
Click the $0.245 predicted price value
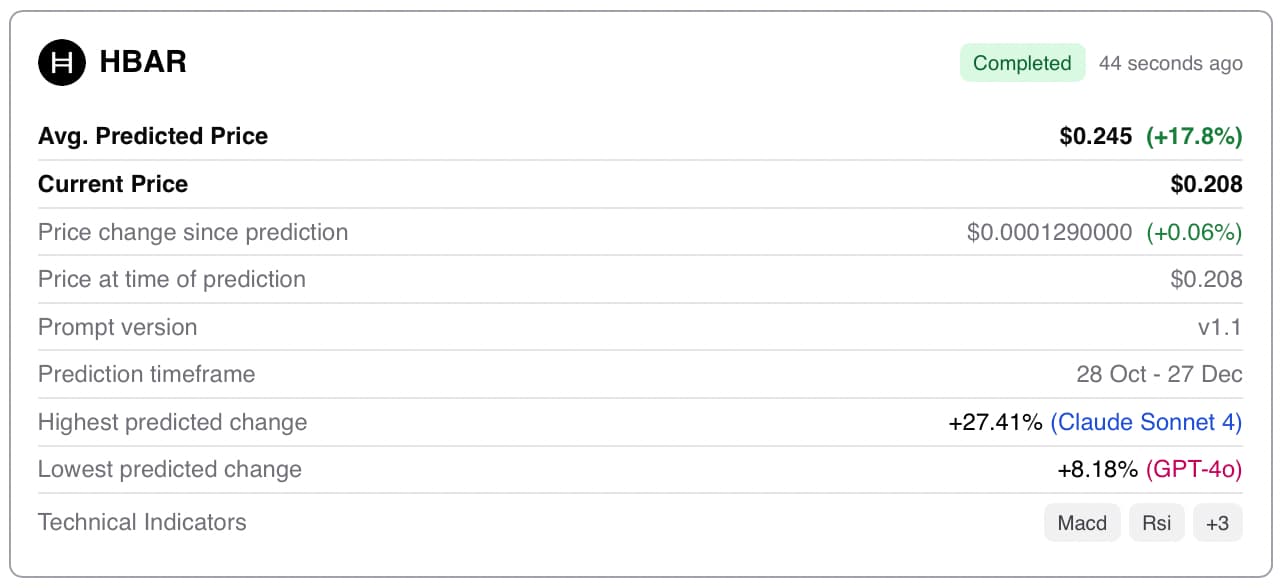pyautogui.click(x=1096, y=136)
